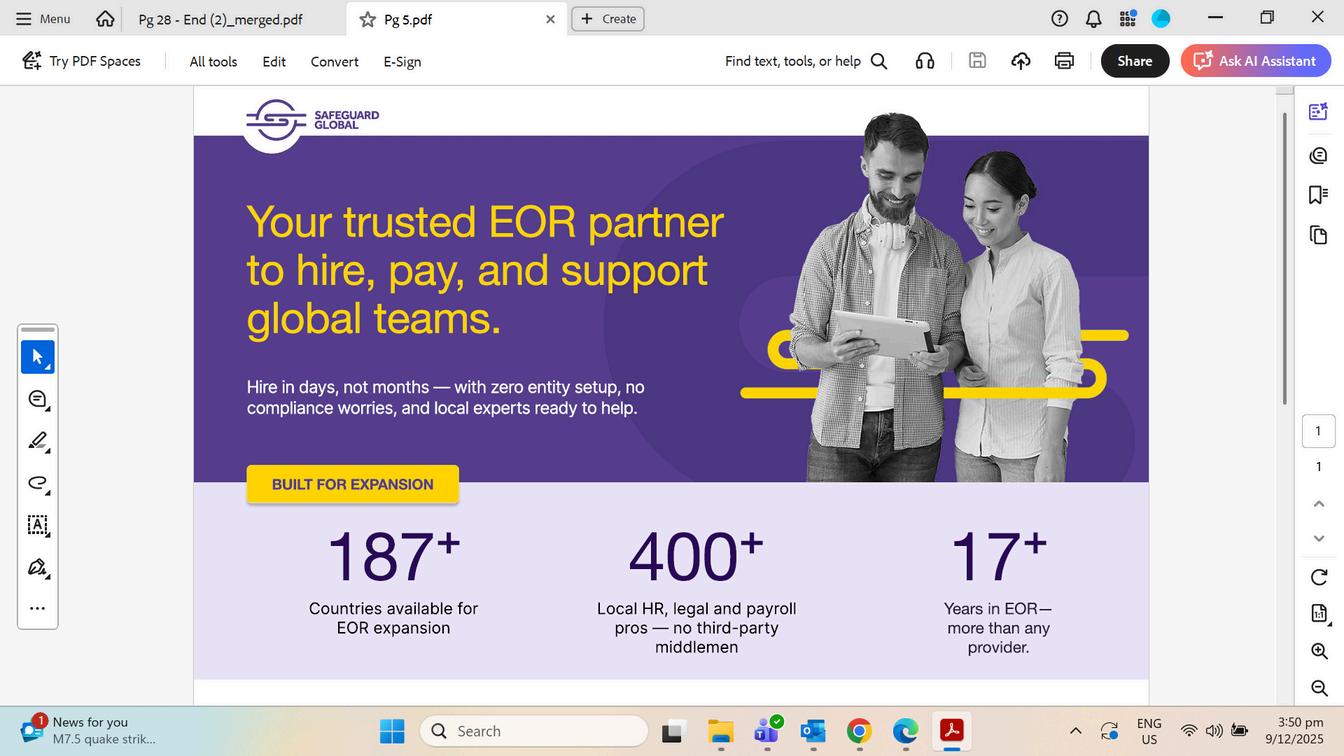Screen dimensions: 1344x756
Task: Choose the Select arrow tool in the quick toolbar
Action: coord(38,357)
